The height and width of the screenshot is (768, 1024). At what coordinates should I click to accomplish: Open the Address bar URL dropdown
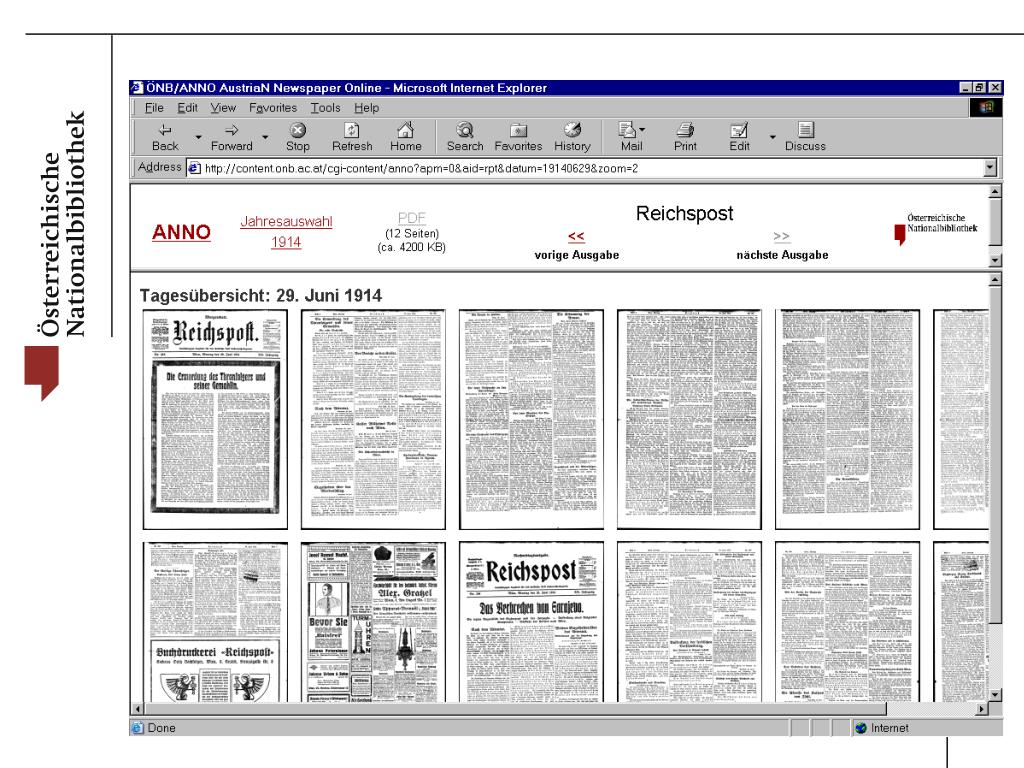[x=990, y=168]
